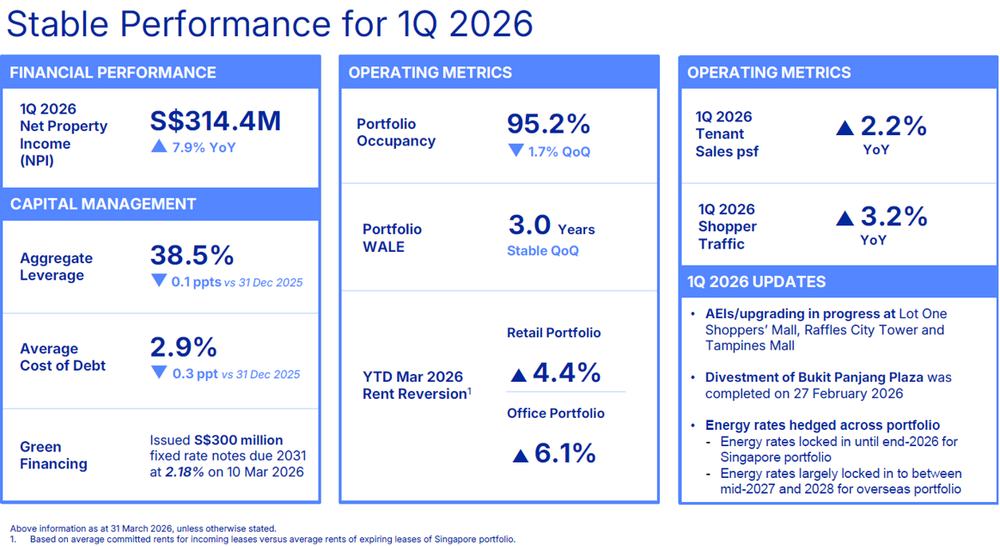Select the 'S$314.4M' NPI value

click(216, 121)
